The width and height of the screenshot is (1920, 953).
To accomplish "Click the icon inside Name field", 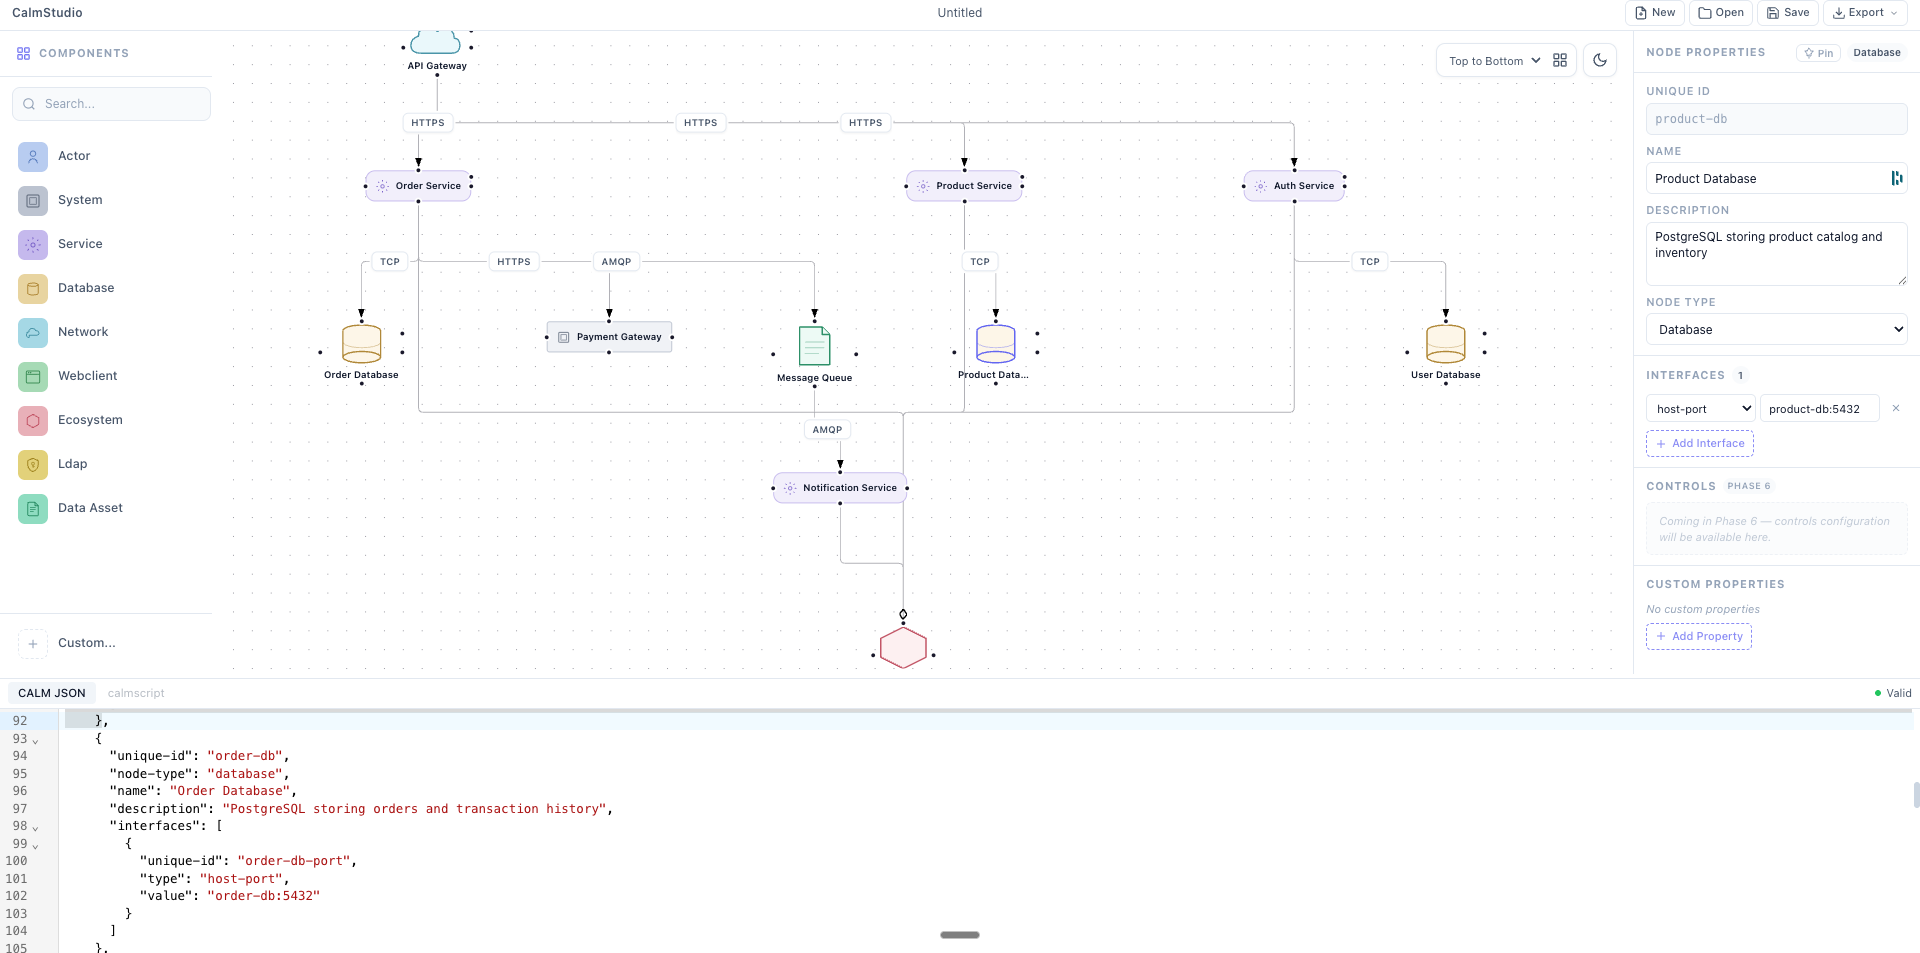I will tap(1896, 178).
